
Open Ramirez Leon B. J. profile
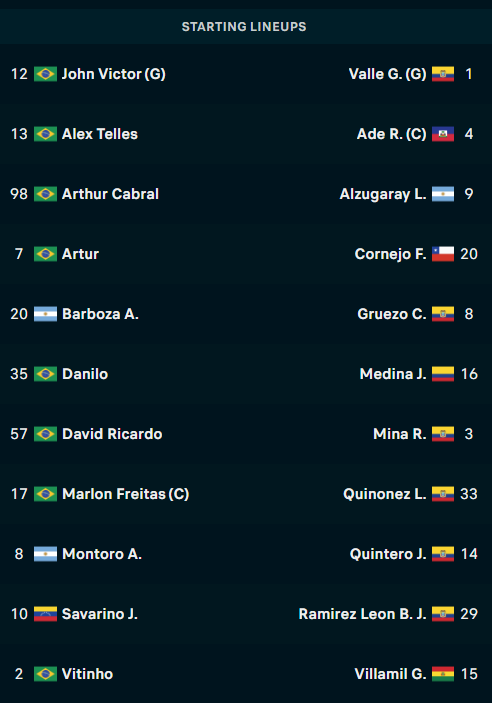click(362, 614)
